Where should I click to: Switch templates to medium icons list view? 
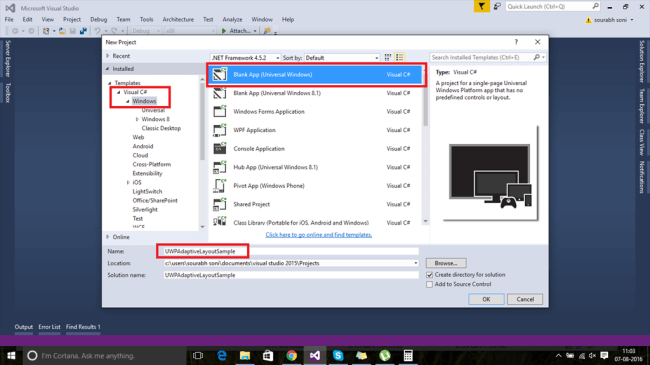tap(400, 58)
